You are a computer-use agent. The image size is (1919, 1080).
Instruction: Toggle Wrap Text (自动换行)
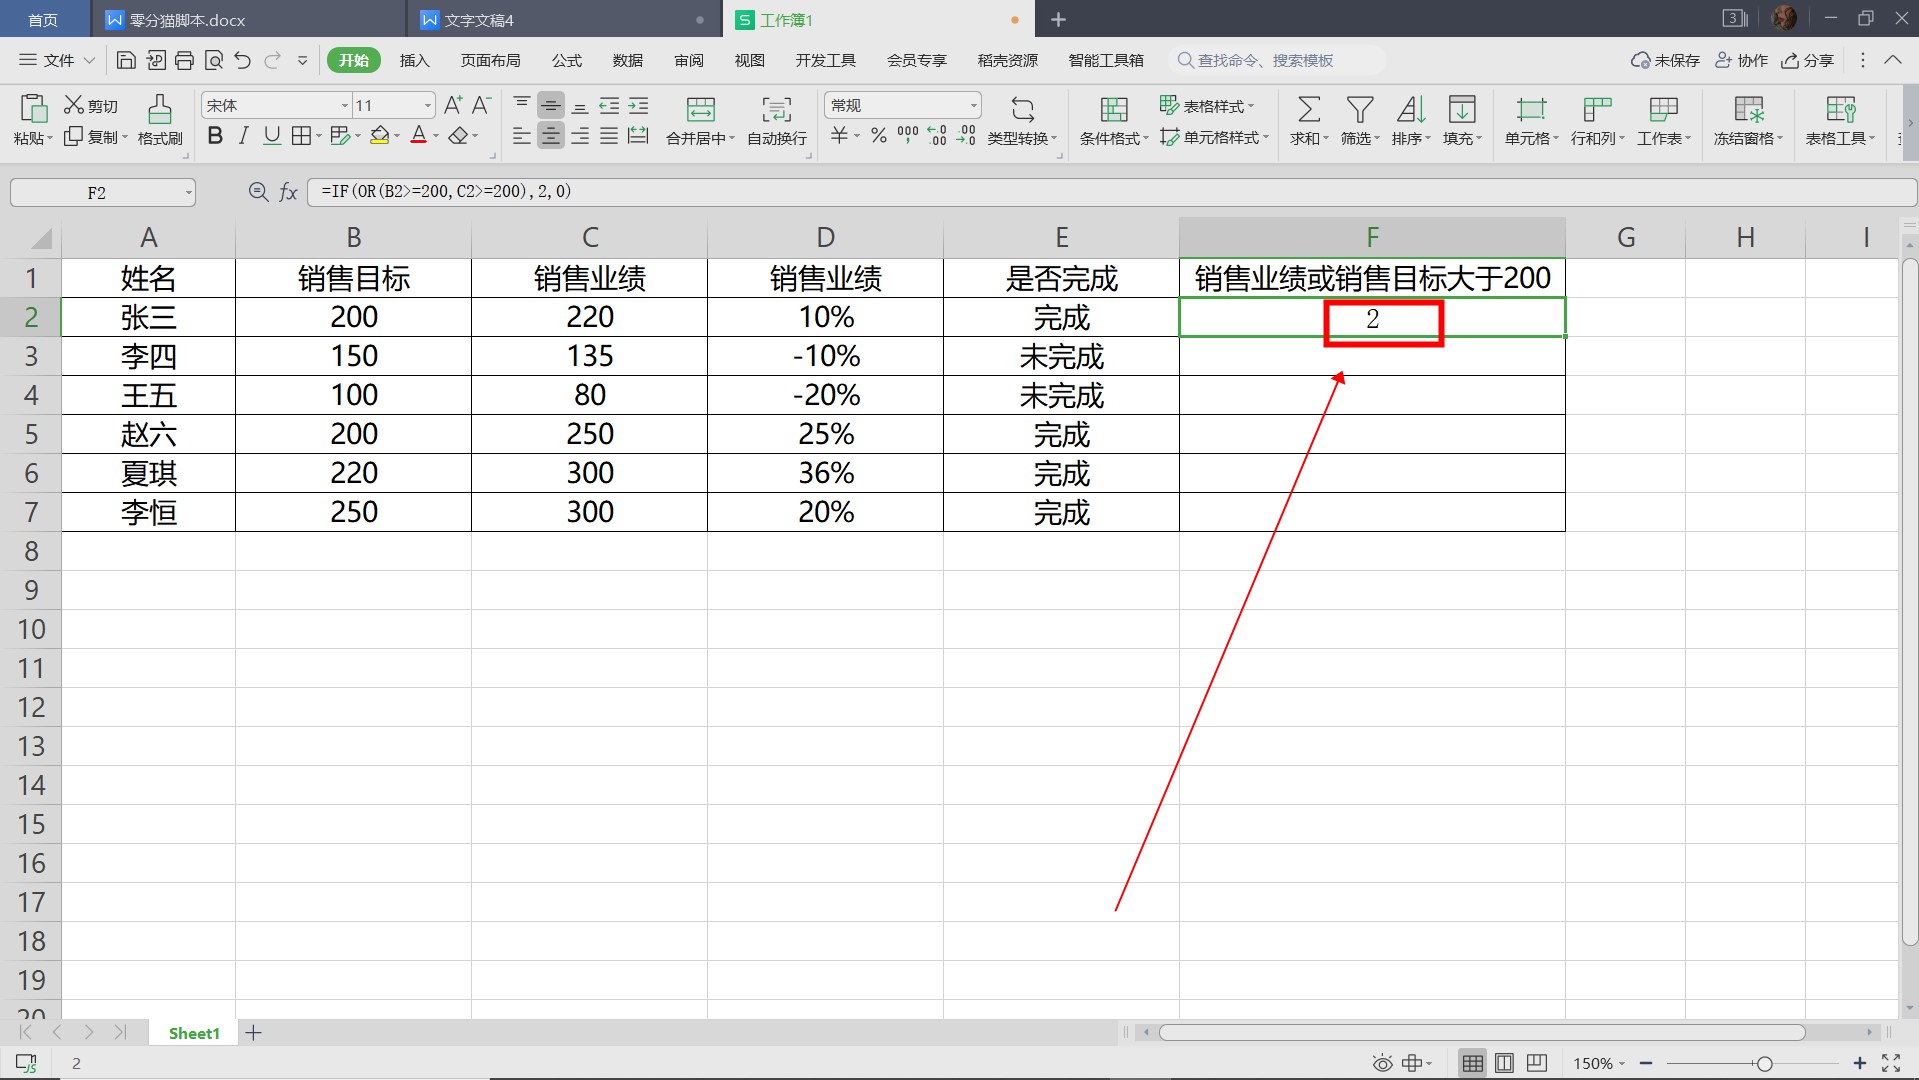pyautogui.click(x=776, y=109)
